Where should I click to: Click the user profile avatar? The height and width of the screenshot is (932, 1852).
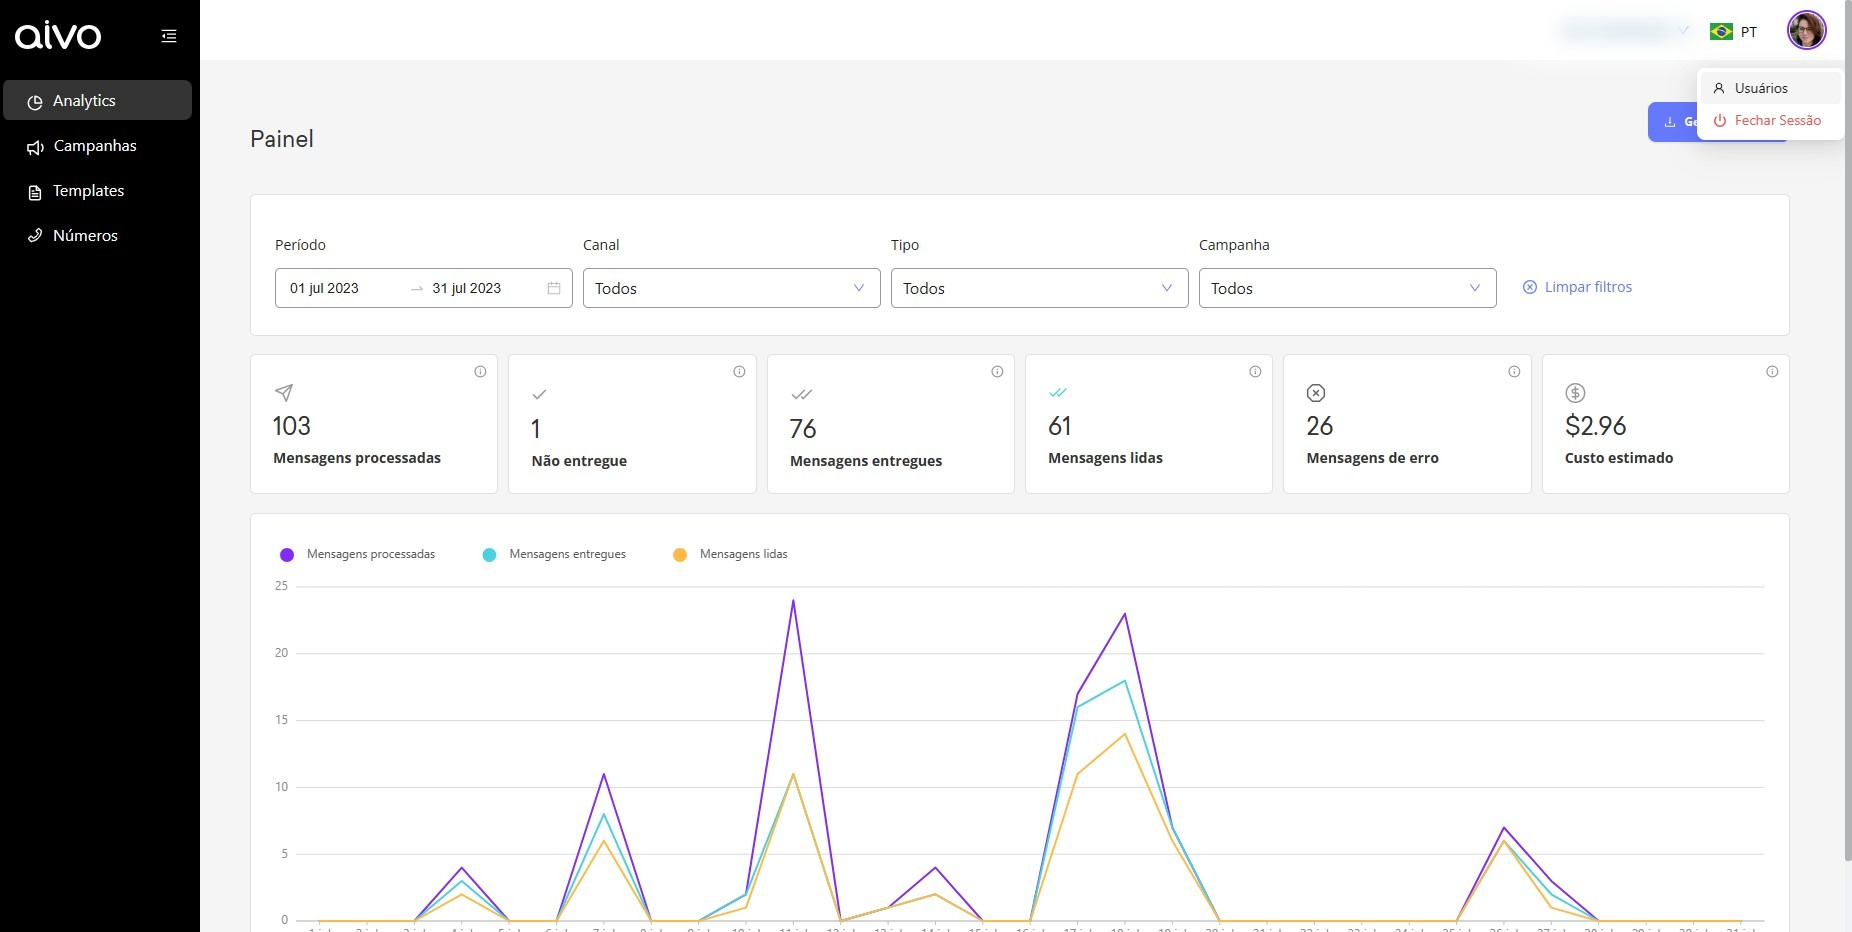(1806, 30)
